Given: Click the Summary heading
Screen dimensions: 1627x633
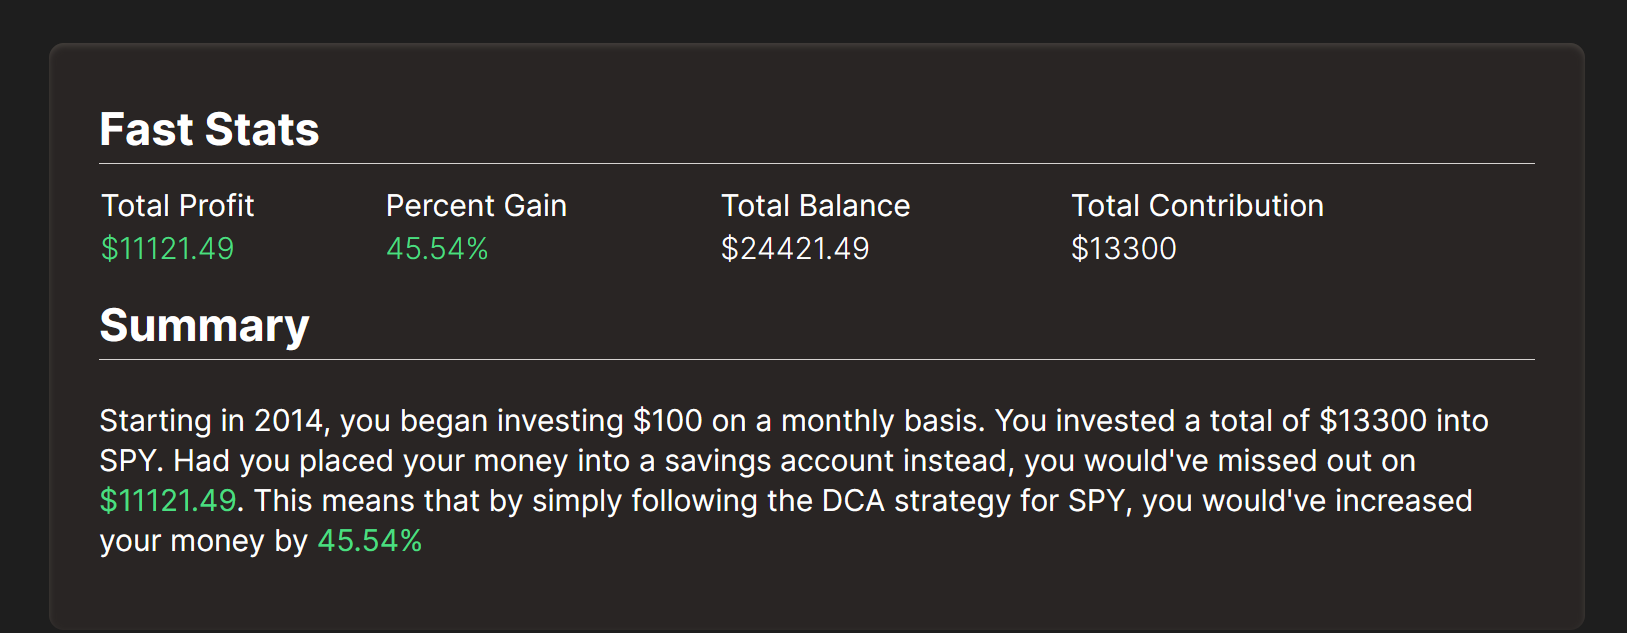Looking at the screenshot, I should pos(204,326).
